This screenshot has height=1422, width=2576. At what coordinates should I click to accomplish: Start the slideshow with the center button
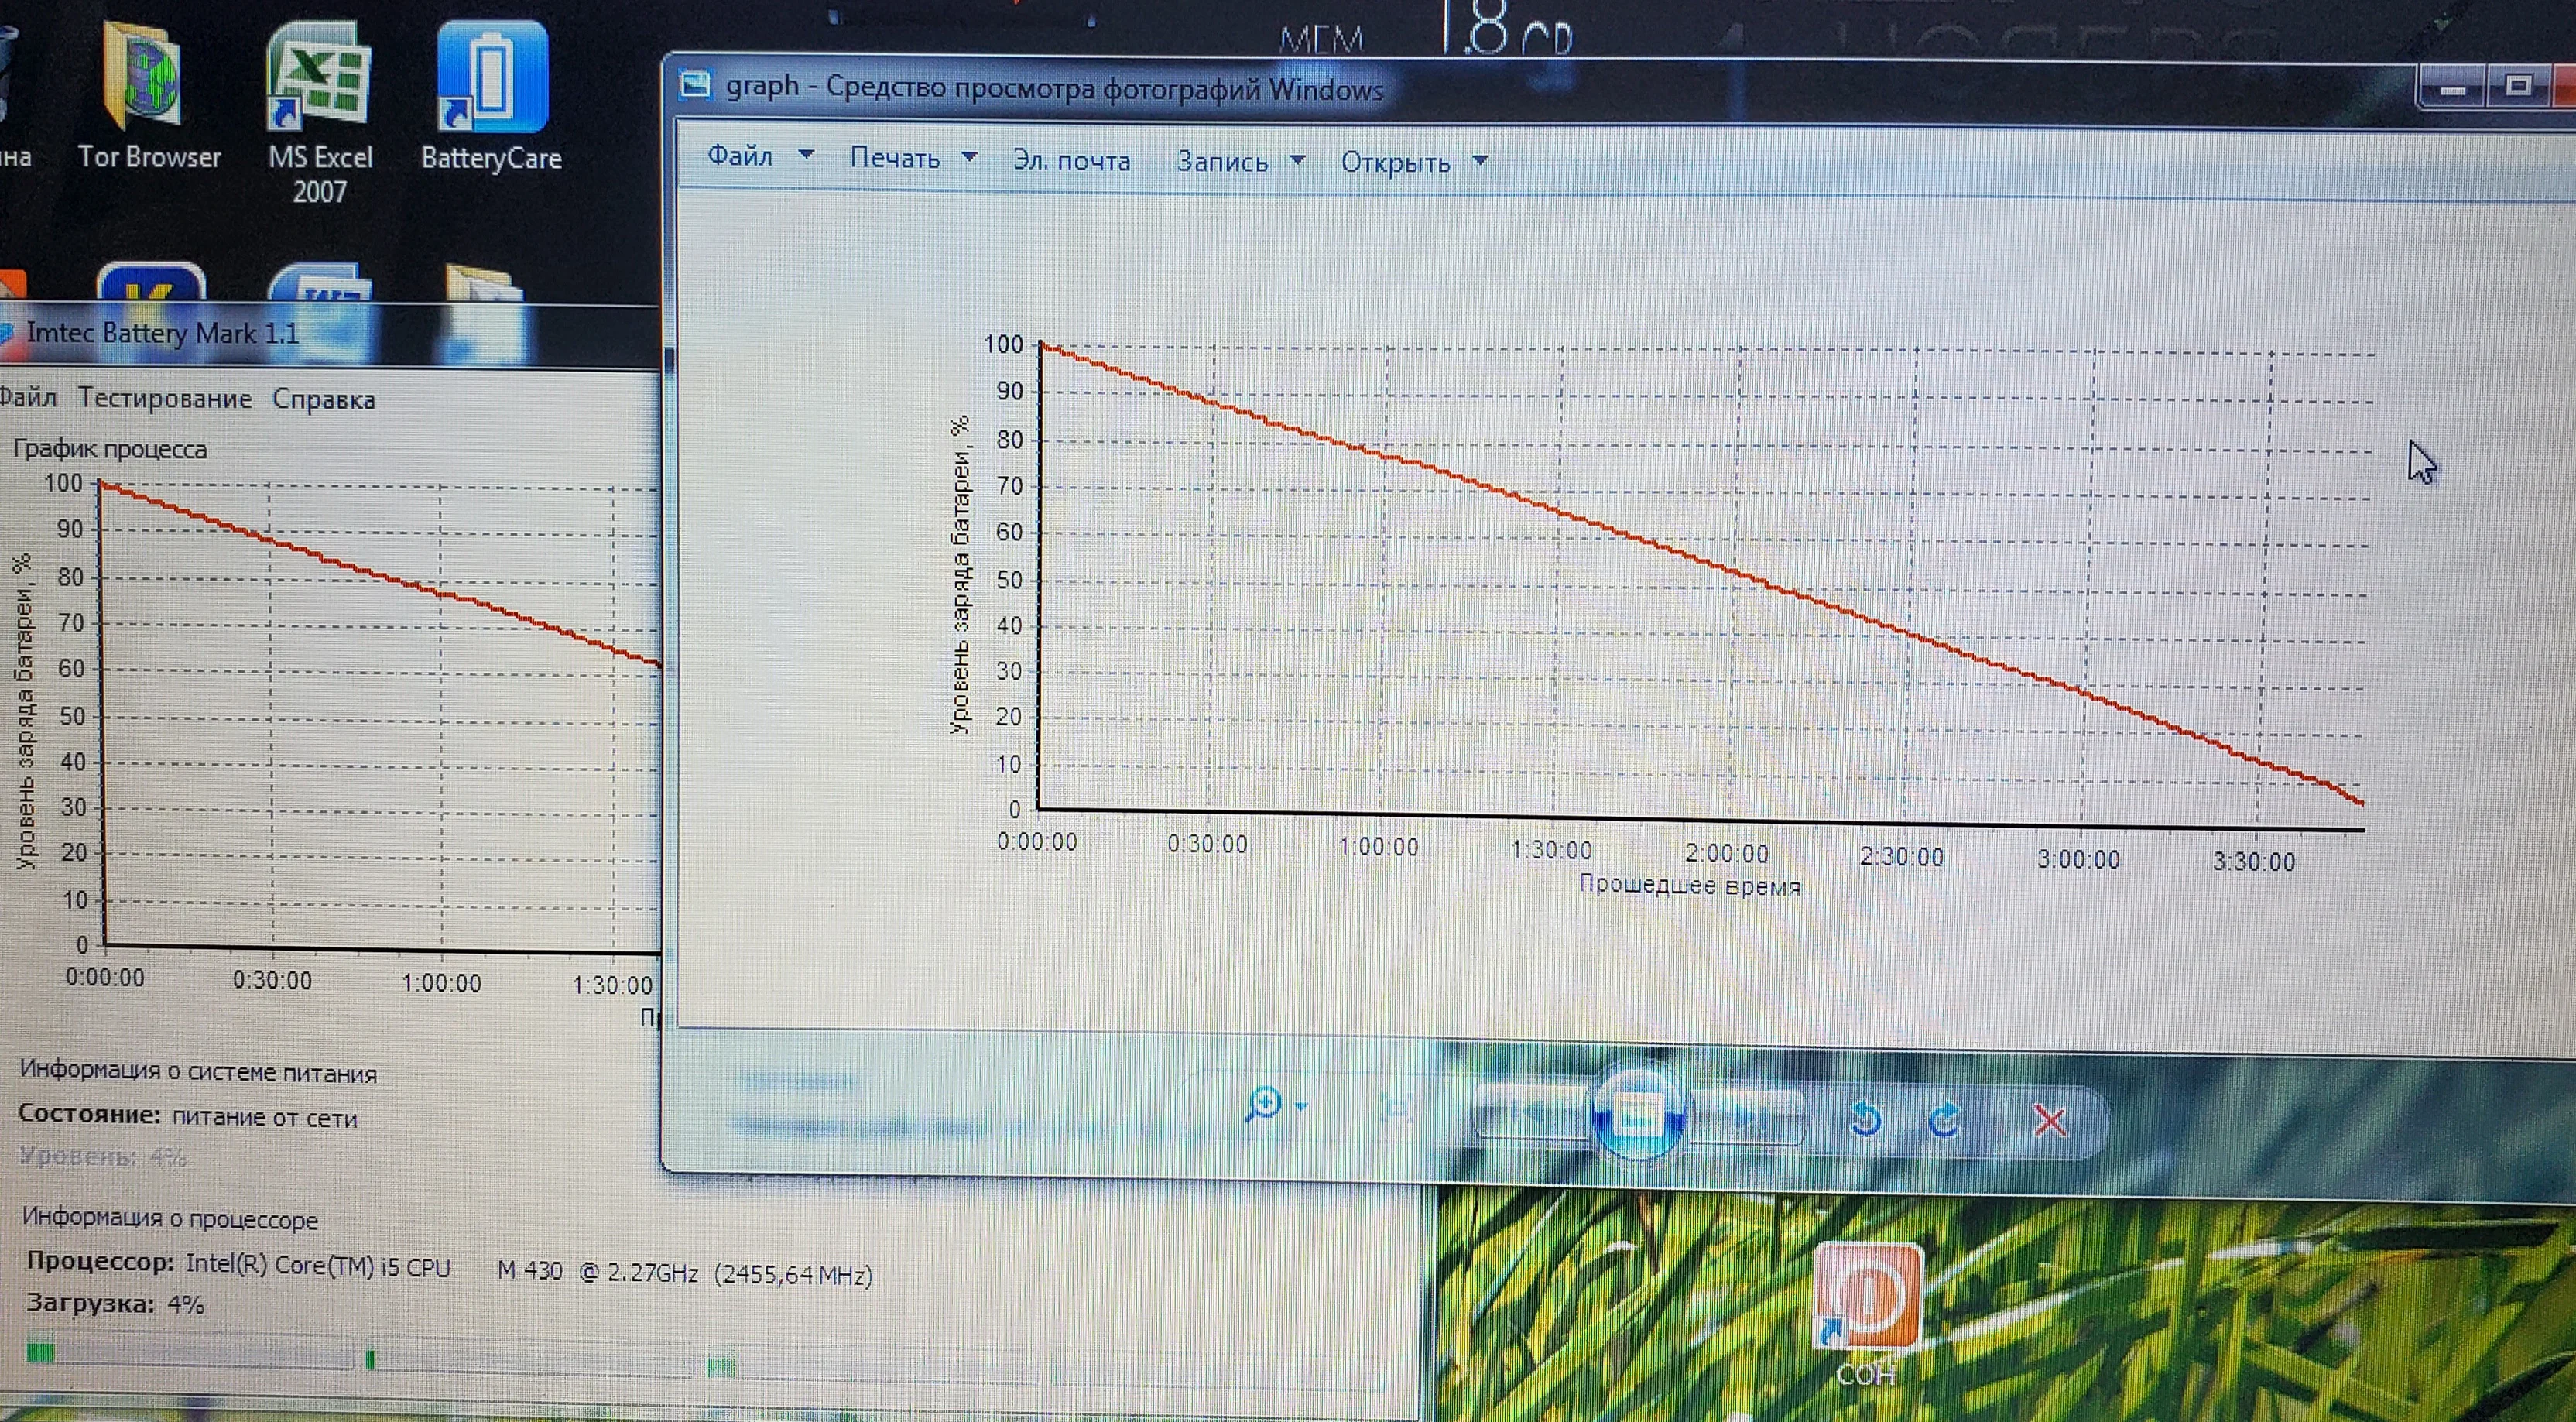(x=1637, y=1110)
